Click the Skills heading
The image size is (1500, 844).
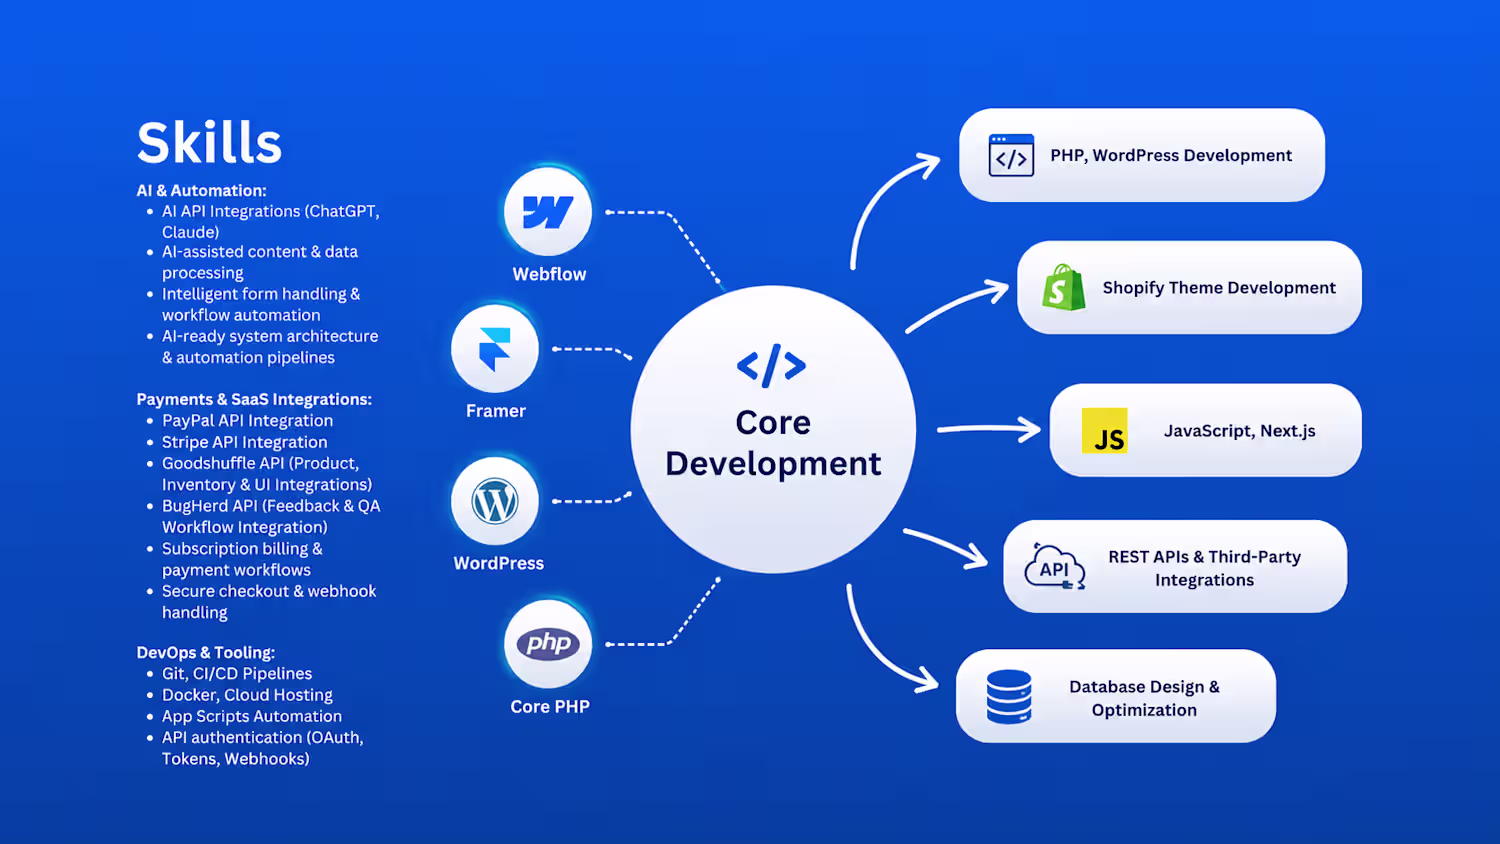tap(209, 142)
